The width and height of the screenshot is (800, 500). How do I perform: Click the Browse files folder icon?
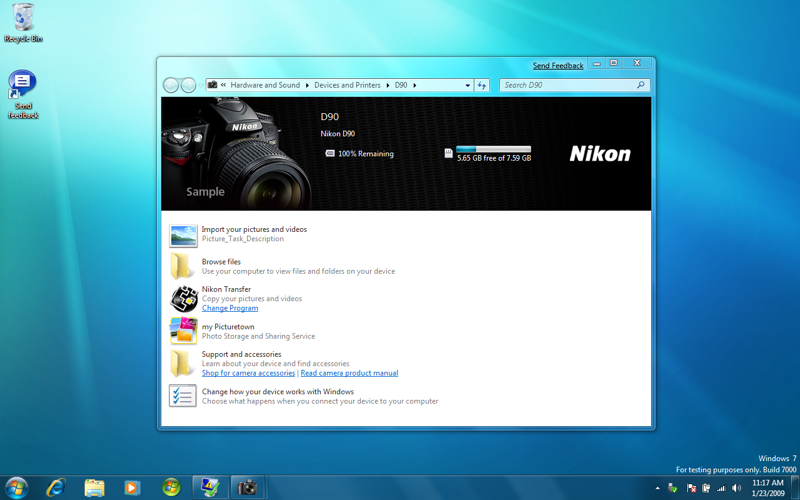pos(182,266)
